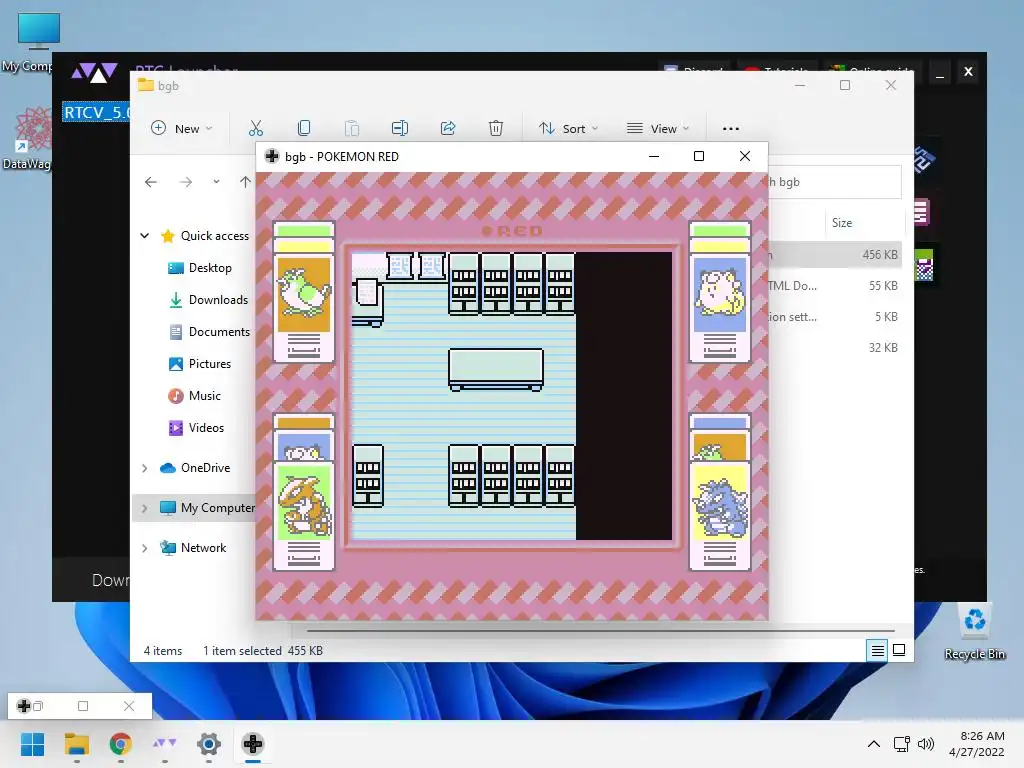Go back with the Explorer back arrow
The height and width of the screenshot is (768, 1024).
151,182
